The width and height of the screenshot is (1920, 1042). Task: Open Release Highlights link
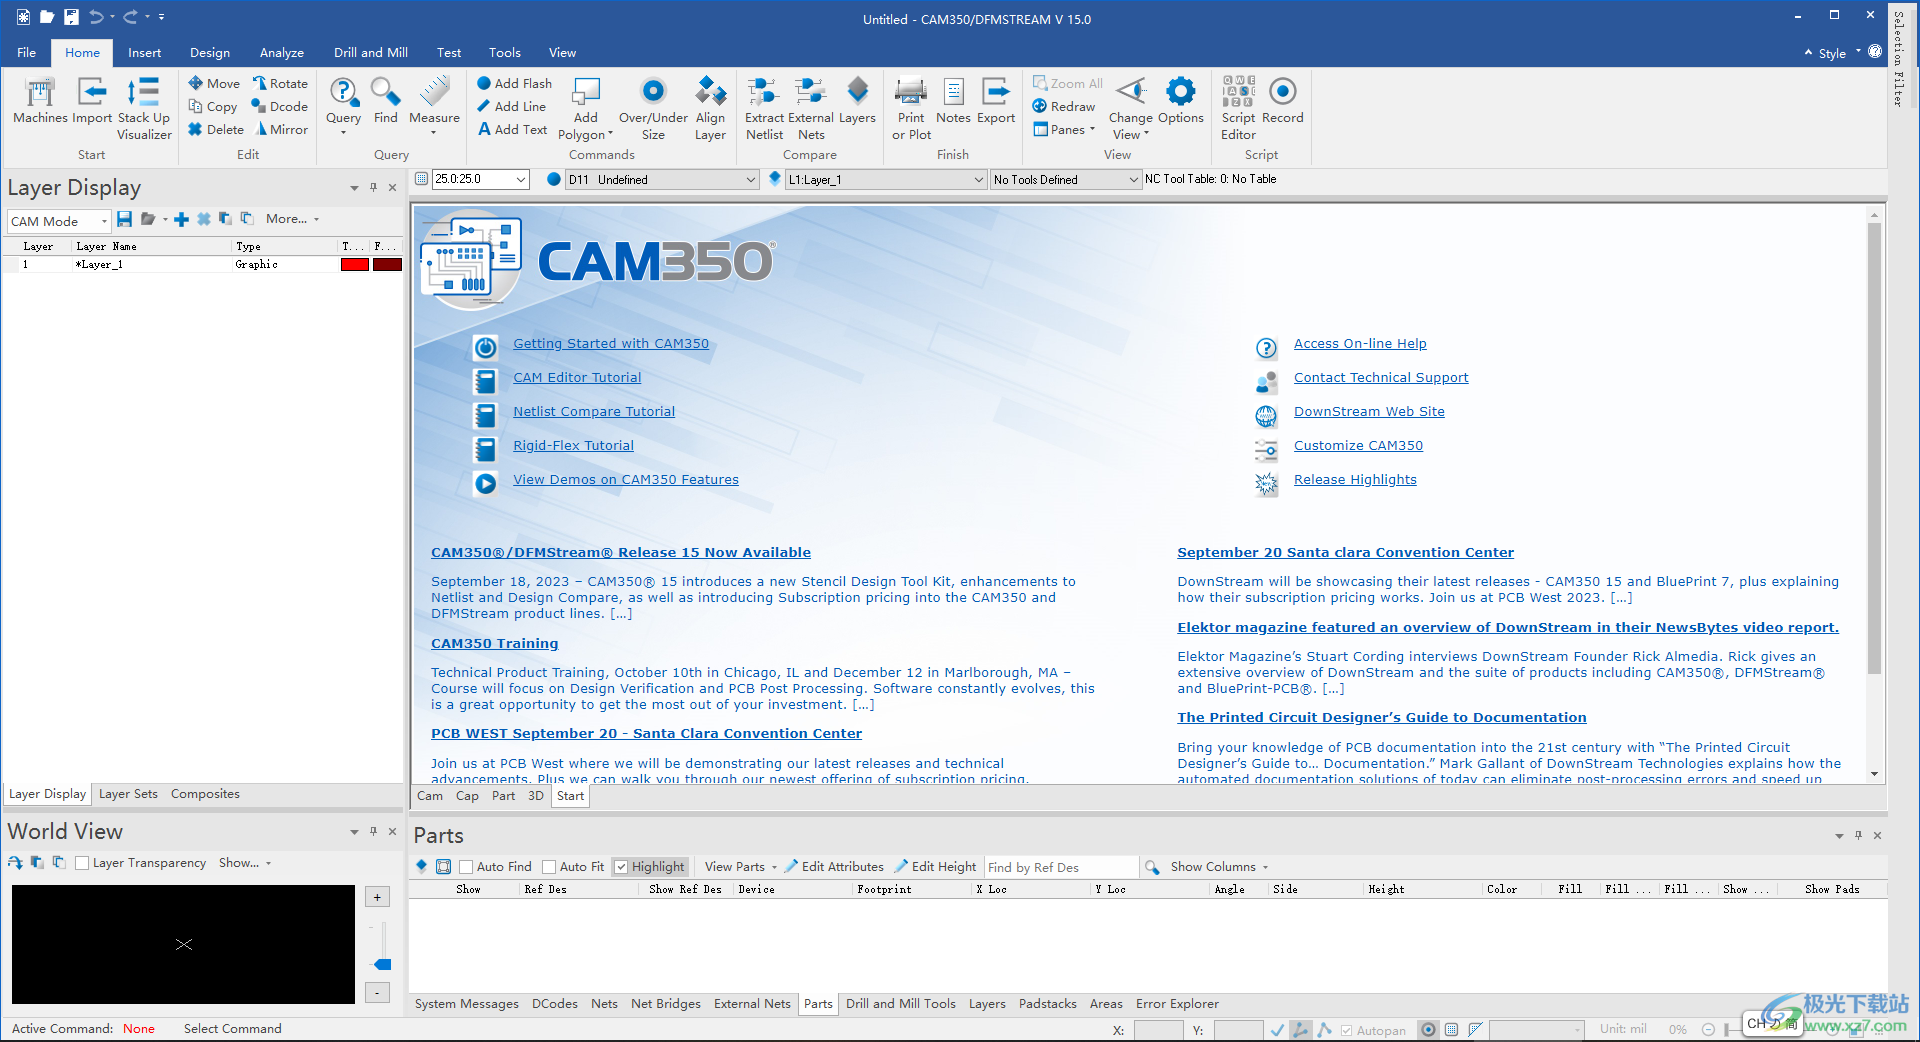tap(1355, 480)
